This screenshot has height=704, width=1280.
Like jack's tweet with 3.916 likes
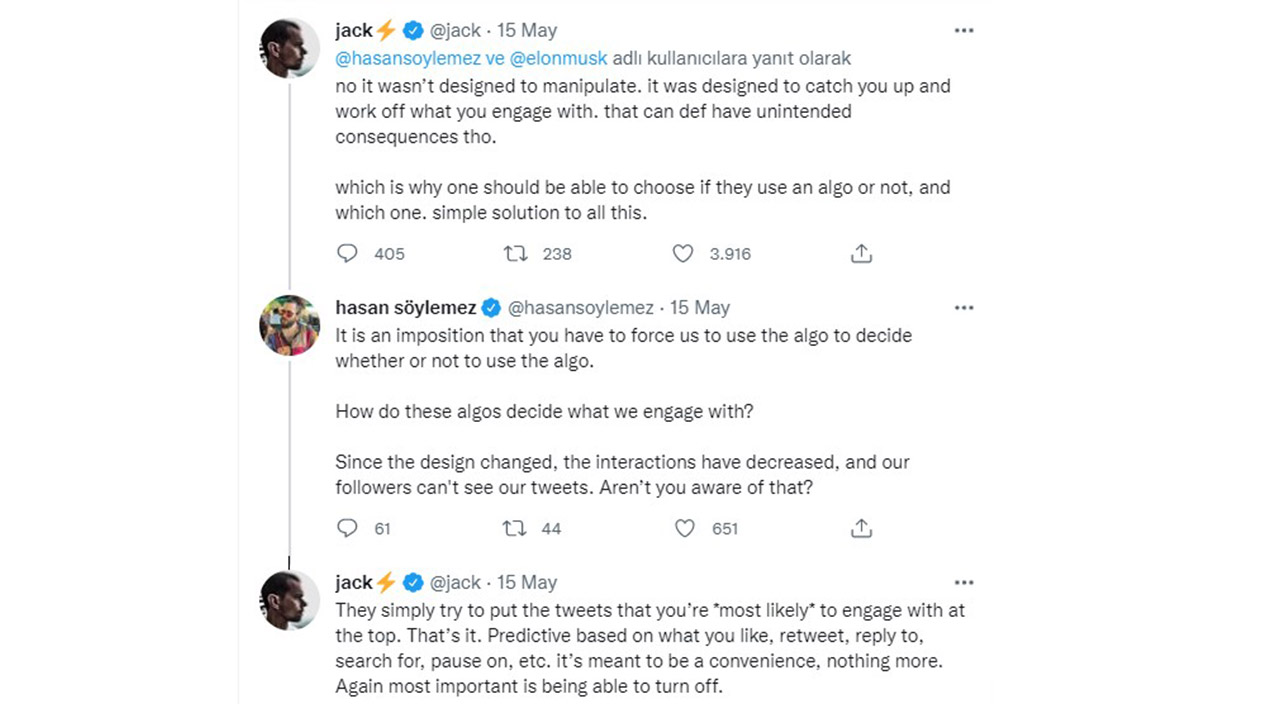(683, 254)
